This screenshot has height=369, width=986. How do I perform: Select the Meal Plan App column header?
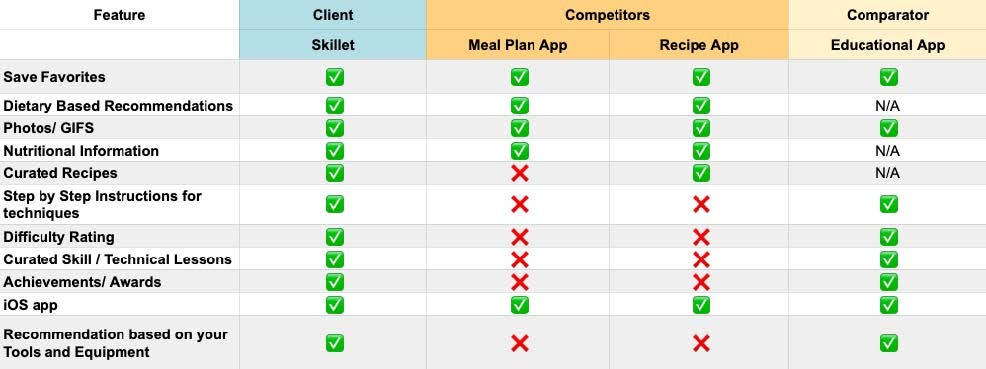point(518,45)
